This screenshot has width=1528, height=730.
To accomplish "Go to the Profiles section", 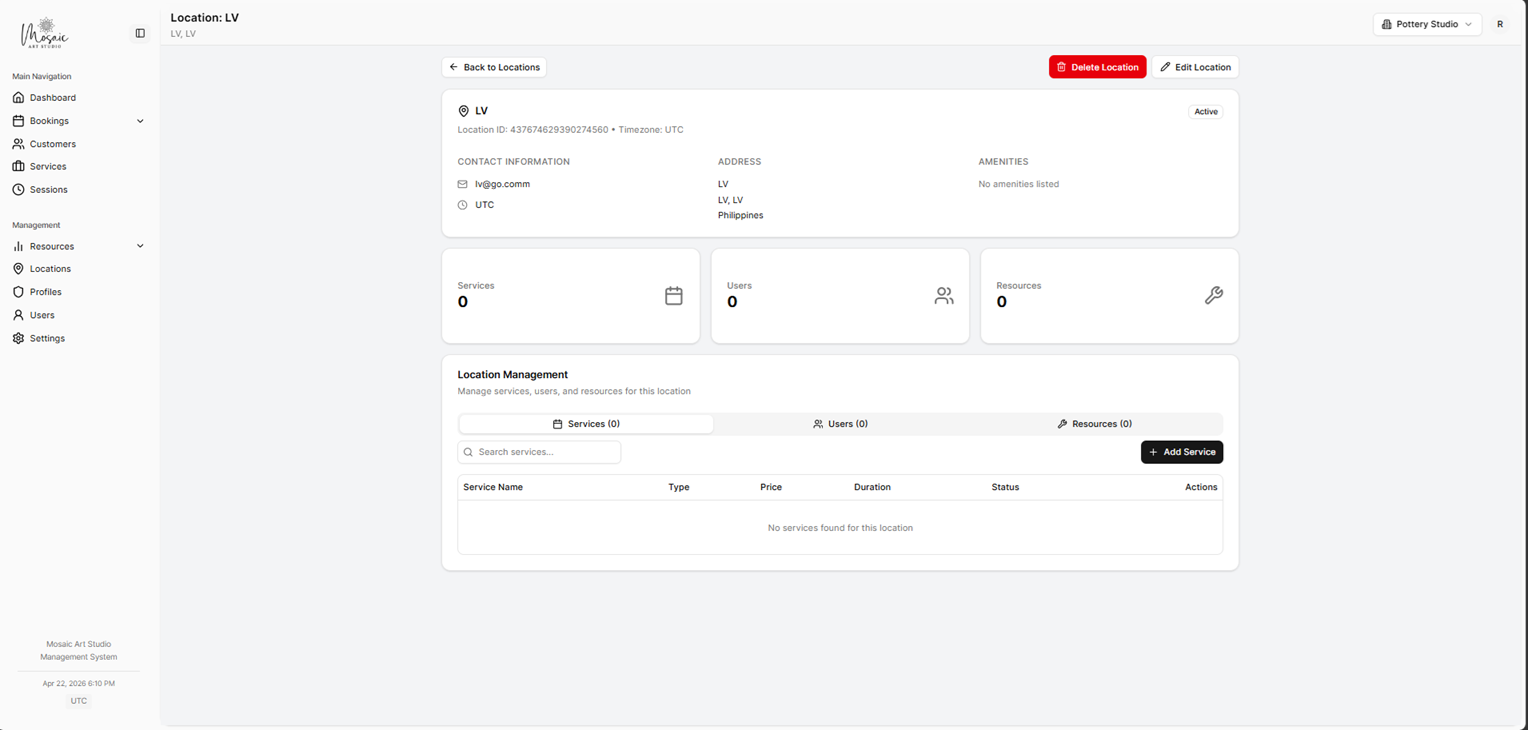I will [46, 291].
